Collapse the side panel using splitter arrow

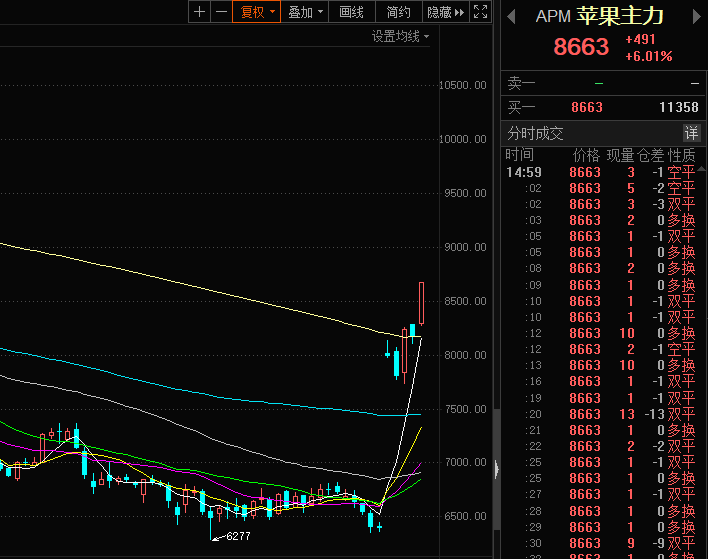(496, 465)
